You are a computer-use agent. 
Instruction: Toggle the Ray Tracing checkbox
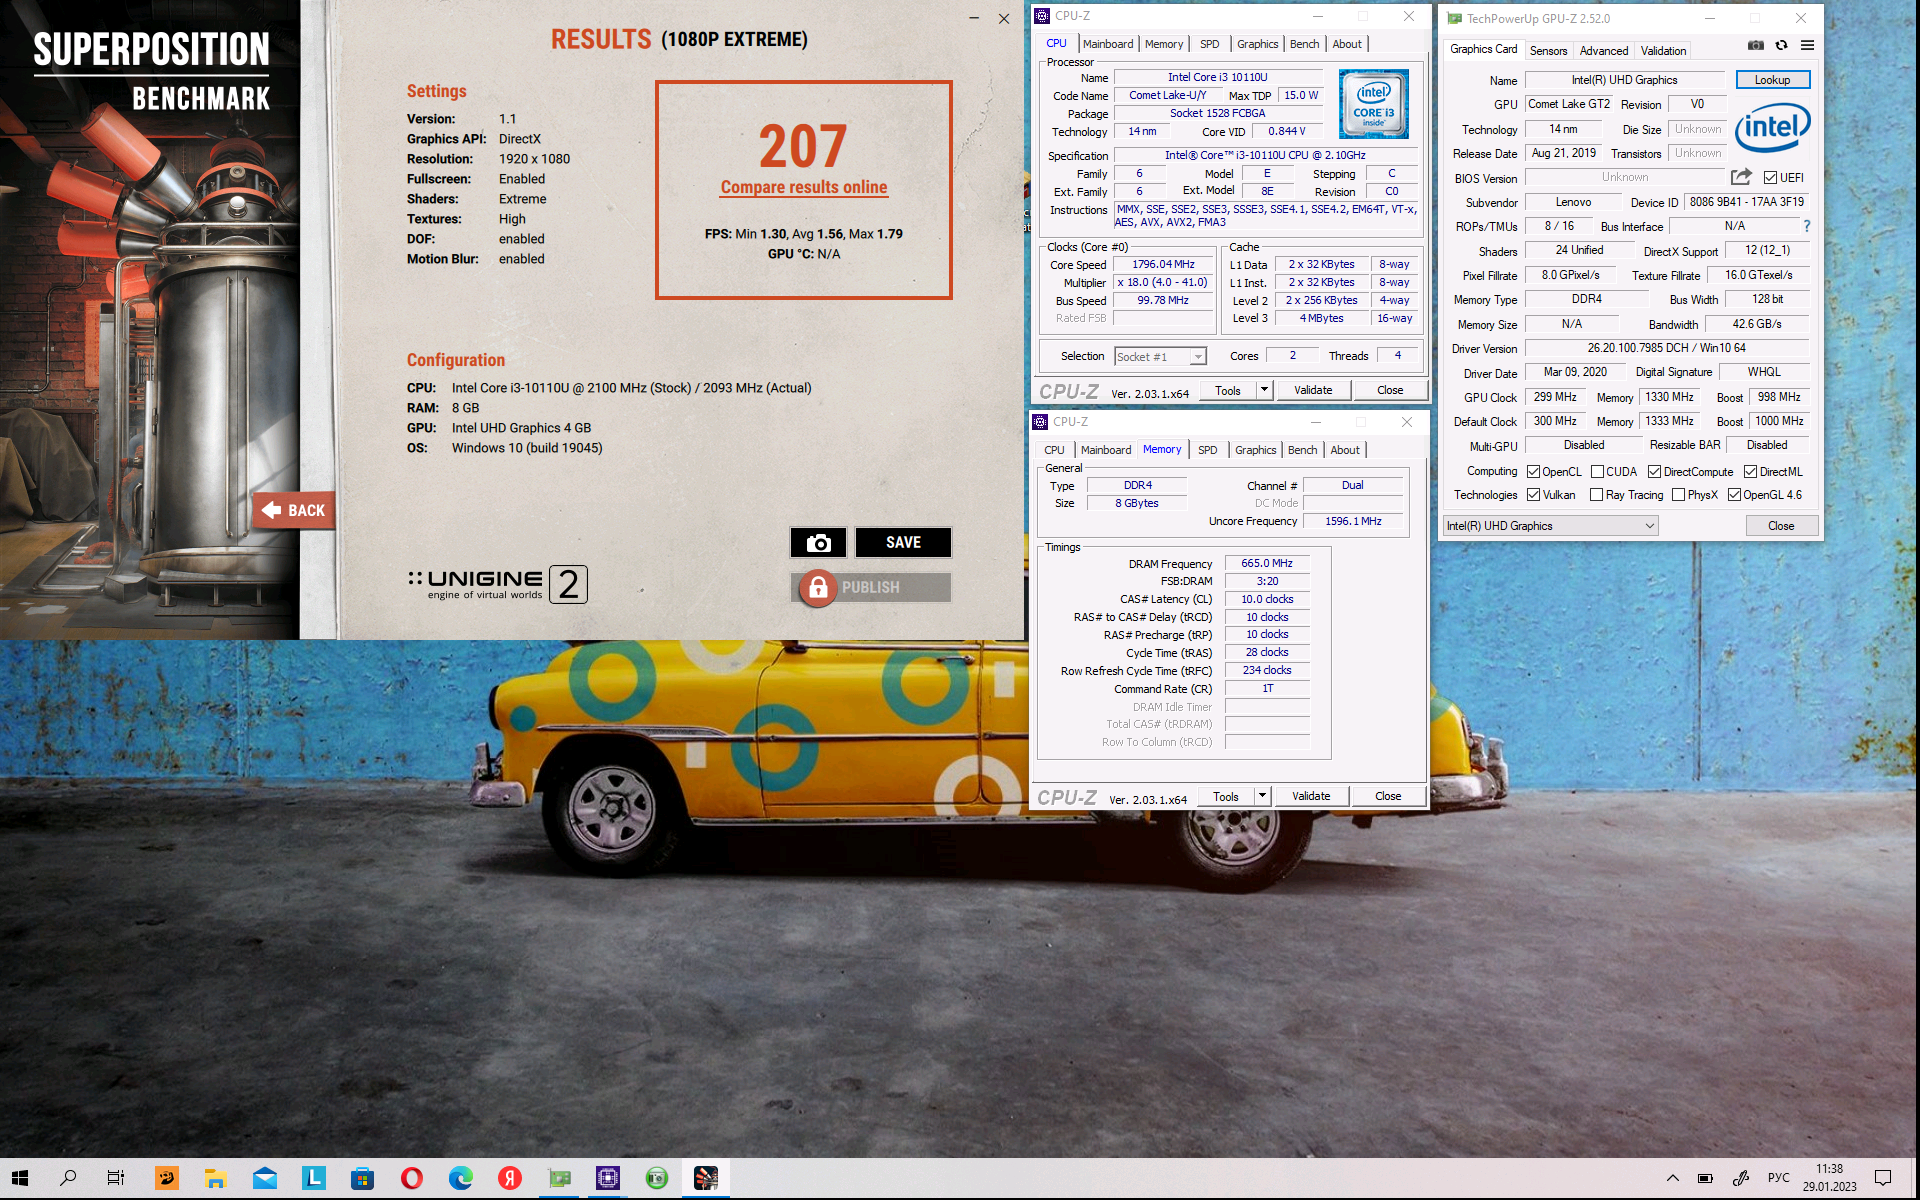[1597, 495]
